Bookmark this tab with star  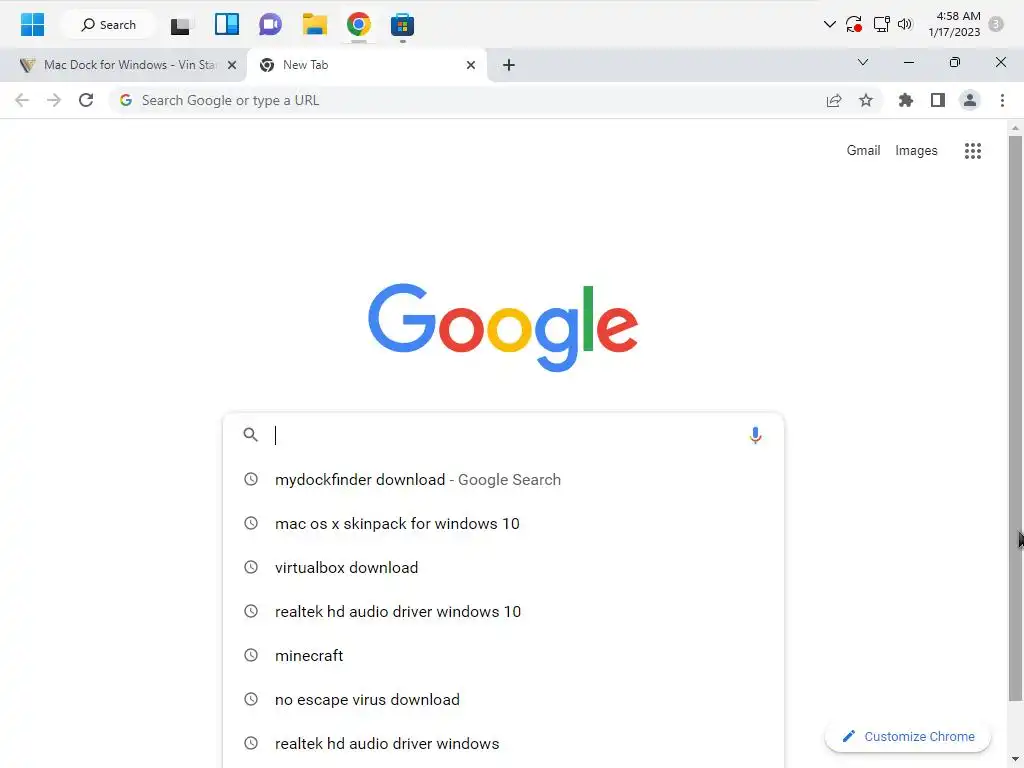(865, 101)
